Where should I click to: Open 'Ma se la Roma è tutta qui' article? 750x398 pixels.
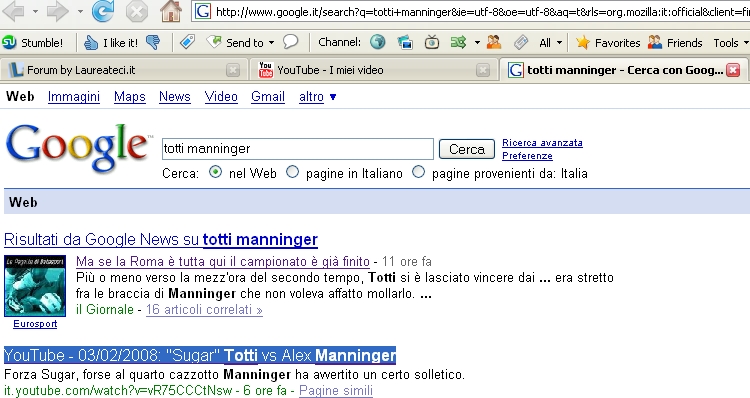[223, 262]
